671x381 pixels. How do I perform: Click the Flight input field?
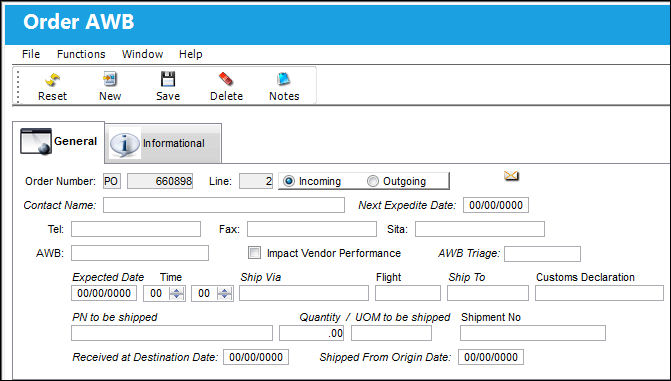(408, 293)
